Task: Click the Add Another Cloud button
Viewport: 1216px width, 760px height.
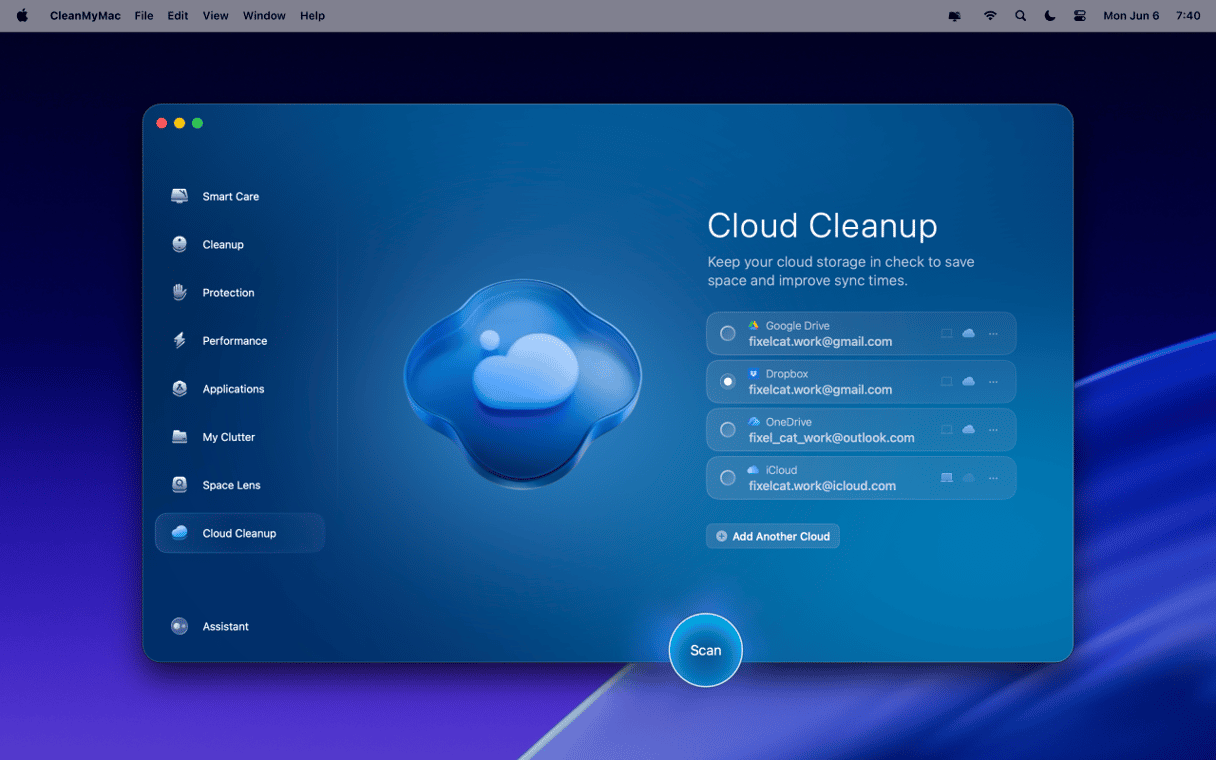Action: (773, 537)
